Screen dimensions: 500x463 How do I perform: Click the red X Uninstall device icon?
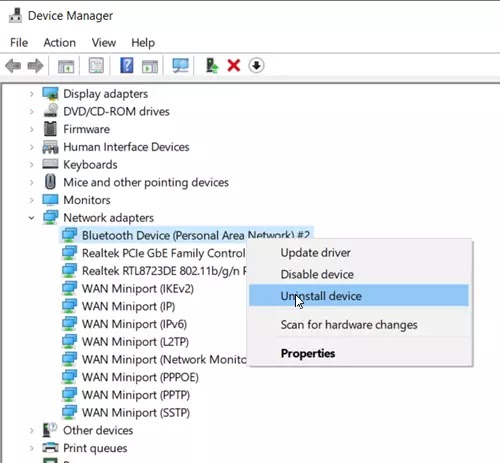coord(234,65)
